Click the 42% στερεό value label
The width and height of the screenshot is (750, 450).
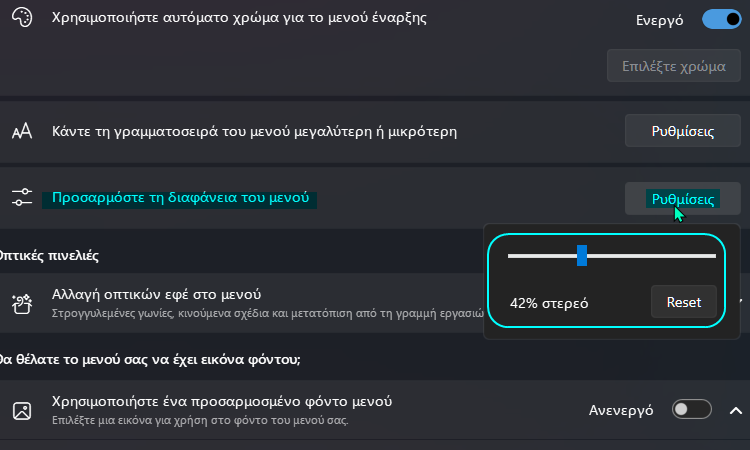pos(549,303)
